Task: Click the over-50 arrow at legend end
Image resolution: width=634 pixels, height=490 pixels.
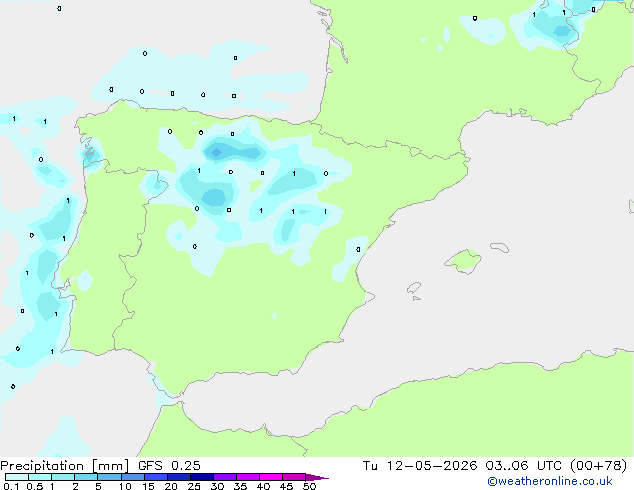Action: point(317,477)
